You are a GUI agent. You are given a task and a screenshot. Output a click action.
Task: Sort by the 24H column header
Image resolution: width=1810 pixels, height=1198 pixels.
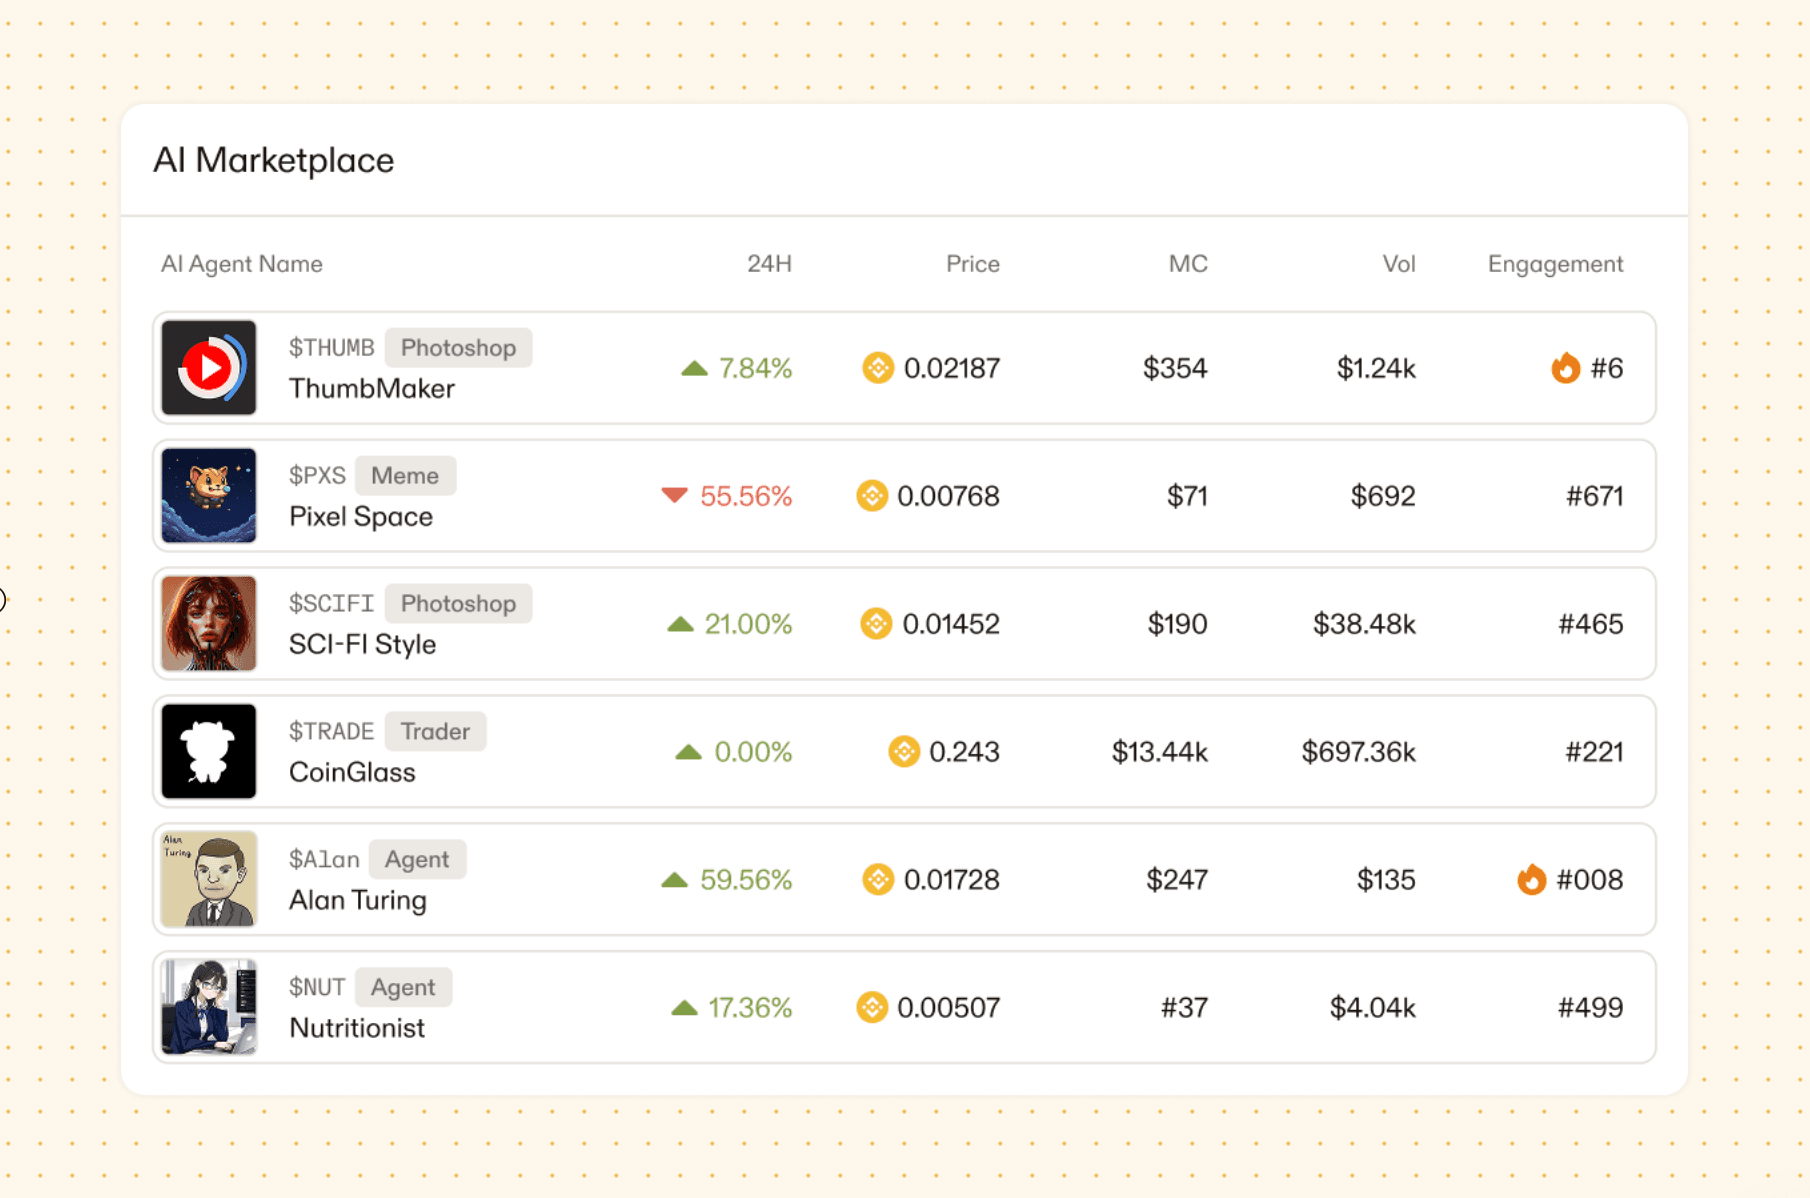tap(769, 264)
